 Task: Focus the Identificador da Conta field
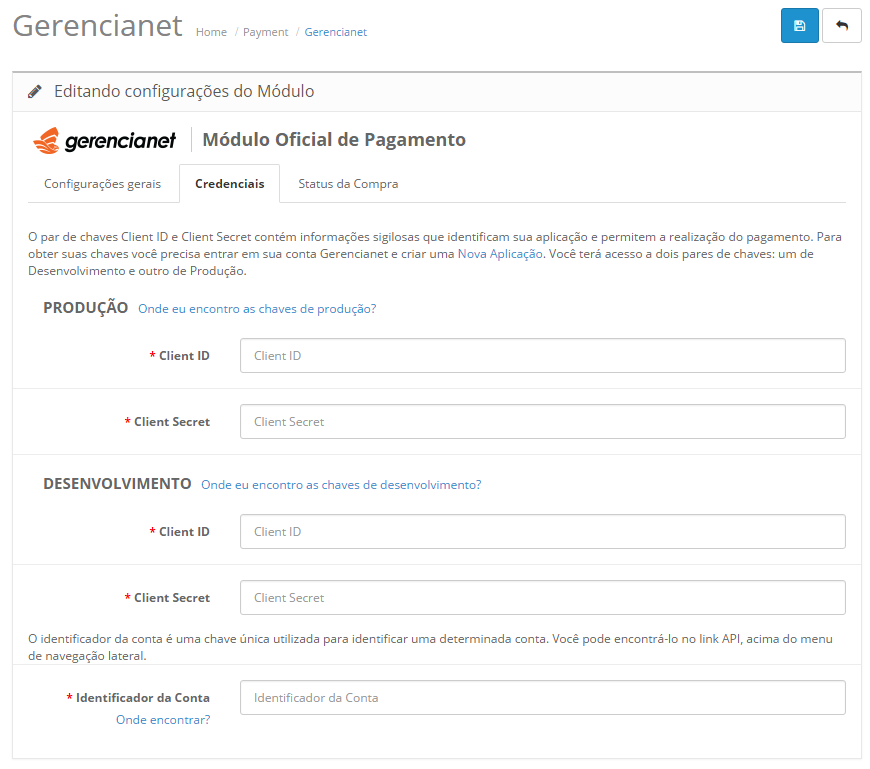[x=542, y=698]
